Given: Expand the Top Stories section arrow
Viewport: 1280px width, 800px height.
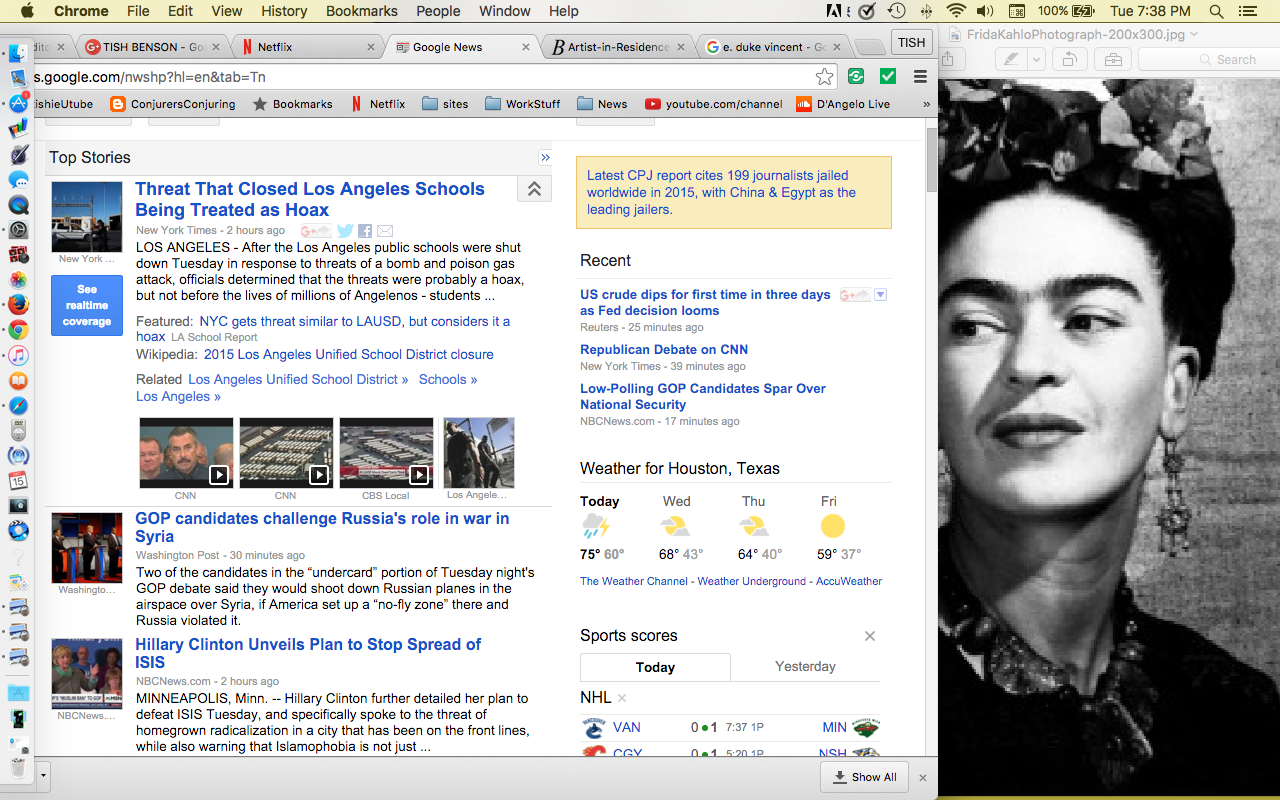Looking at the screenshot, I should point(545,157).
